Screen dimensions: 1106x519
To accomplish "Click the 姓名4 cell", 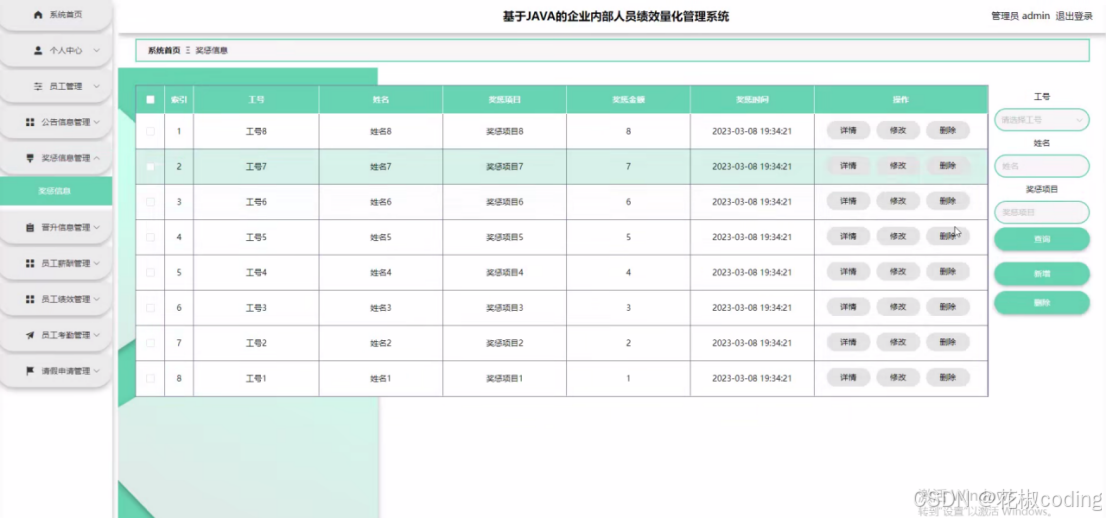I will click(x=381, y=272).
